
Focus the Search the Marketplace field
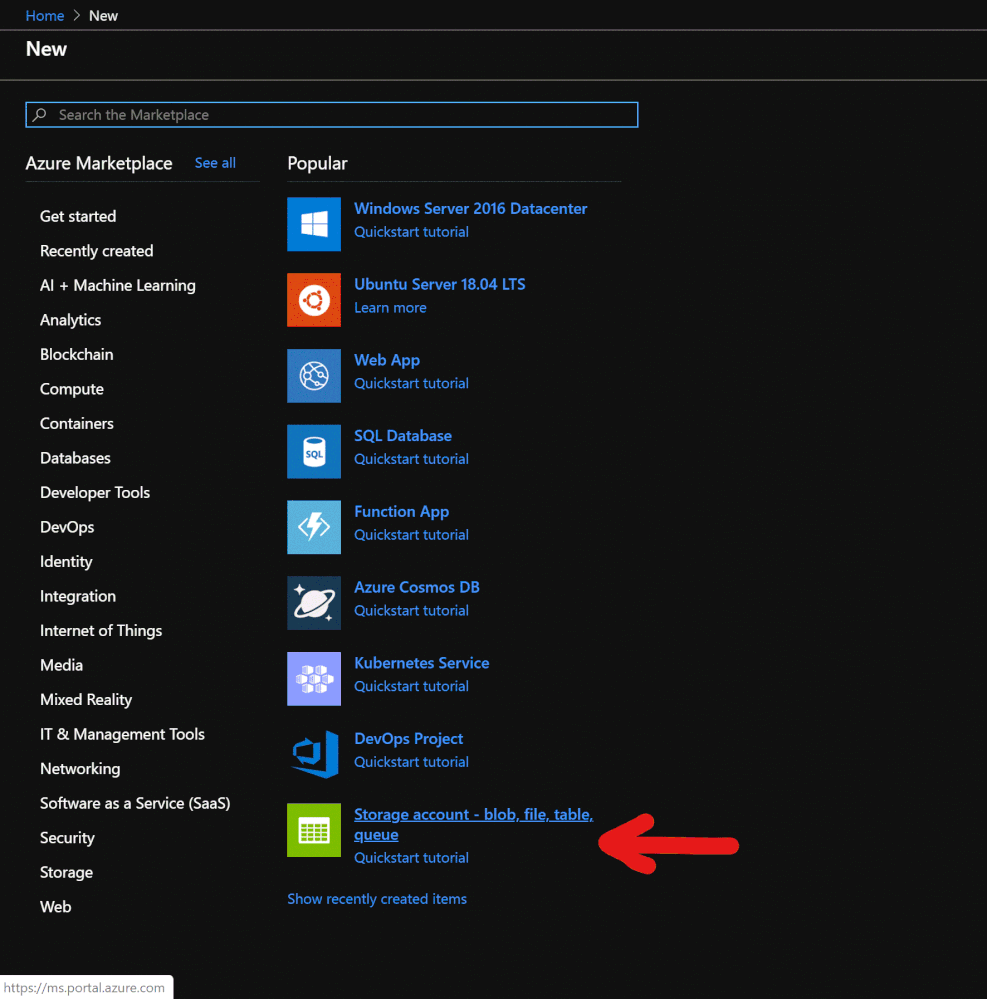331,115
